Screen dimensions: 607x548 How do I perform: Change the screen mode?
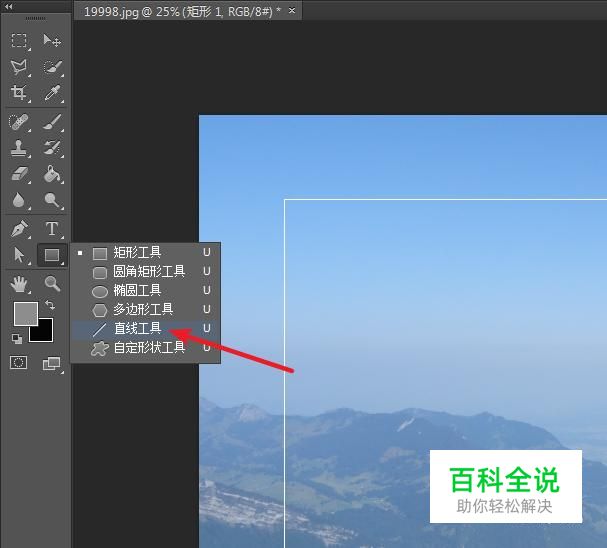coord(52,364)
